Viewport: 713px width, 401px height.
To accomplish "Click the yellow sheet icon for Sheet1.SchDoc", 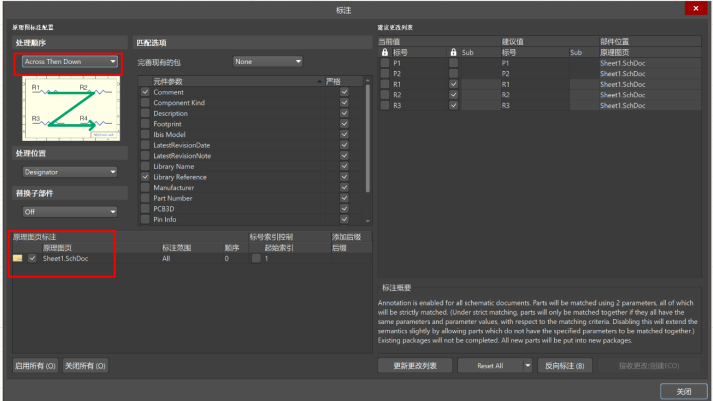I will coord(18,258).
